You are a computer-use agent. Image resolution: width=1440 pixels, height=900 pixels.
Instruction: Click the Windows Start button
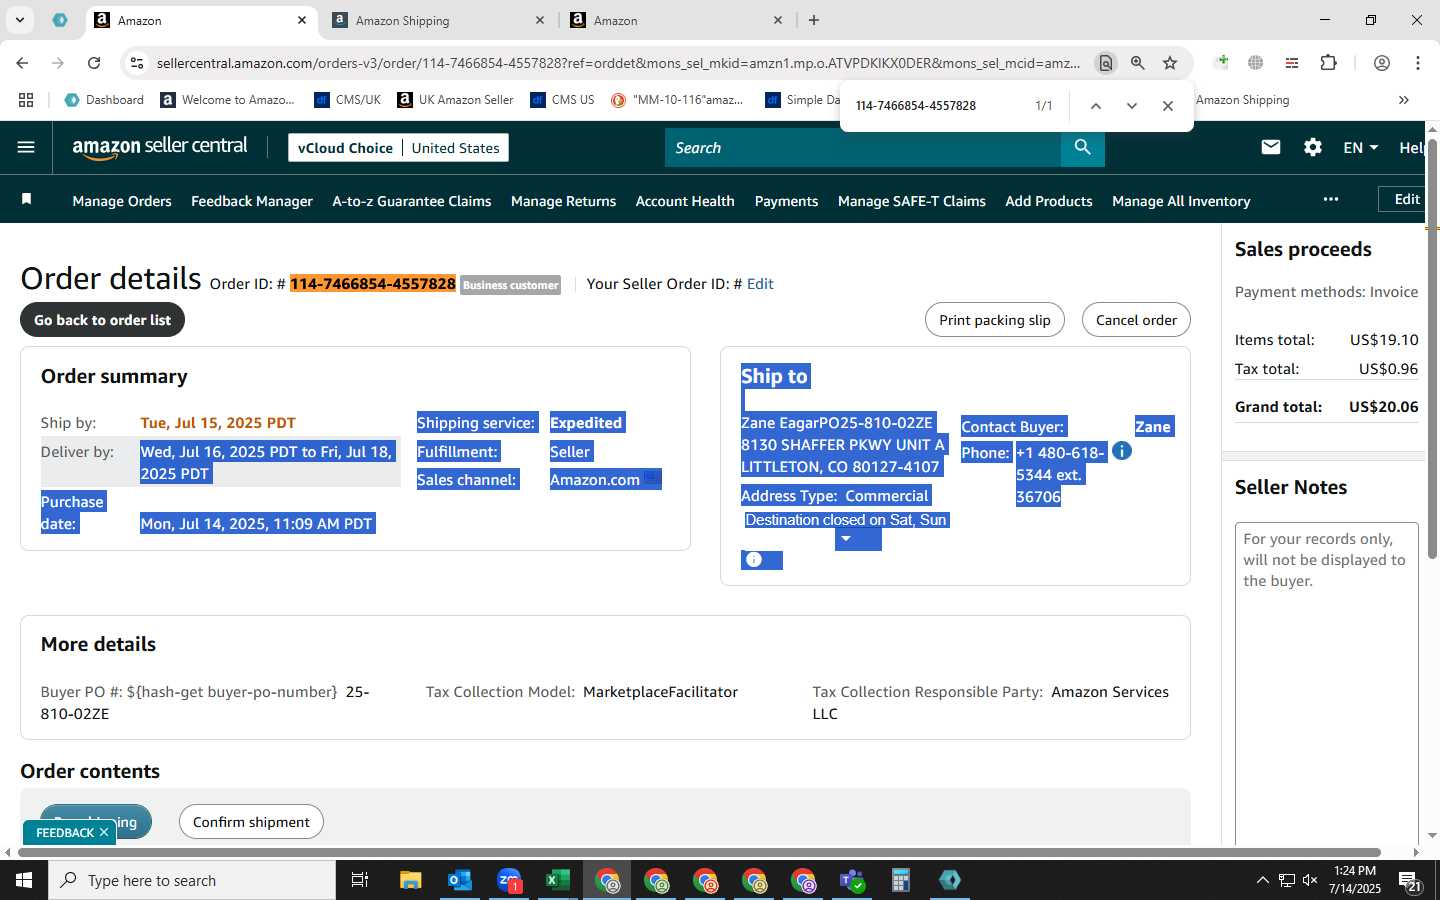click(24, 880)
